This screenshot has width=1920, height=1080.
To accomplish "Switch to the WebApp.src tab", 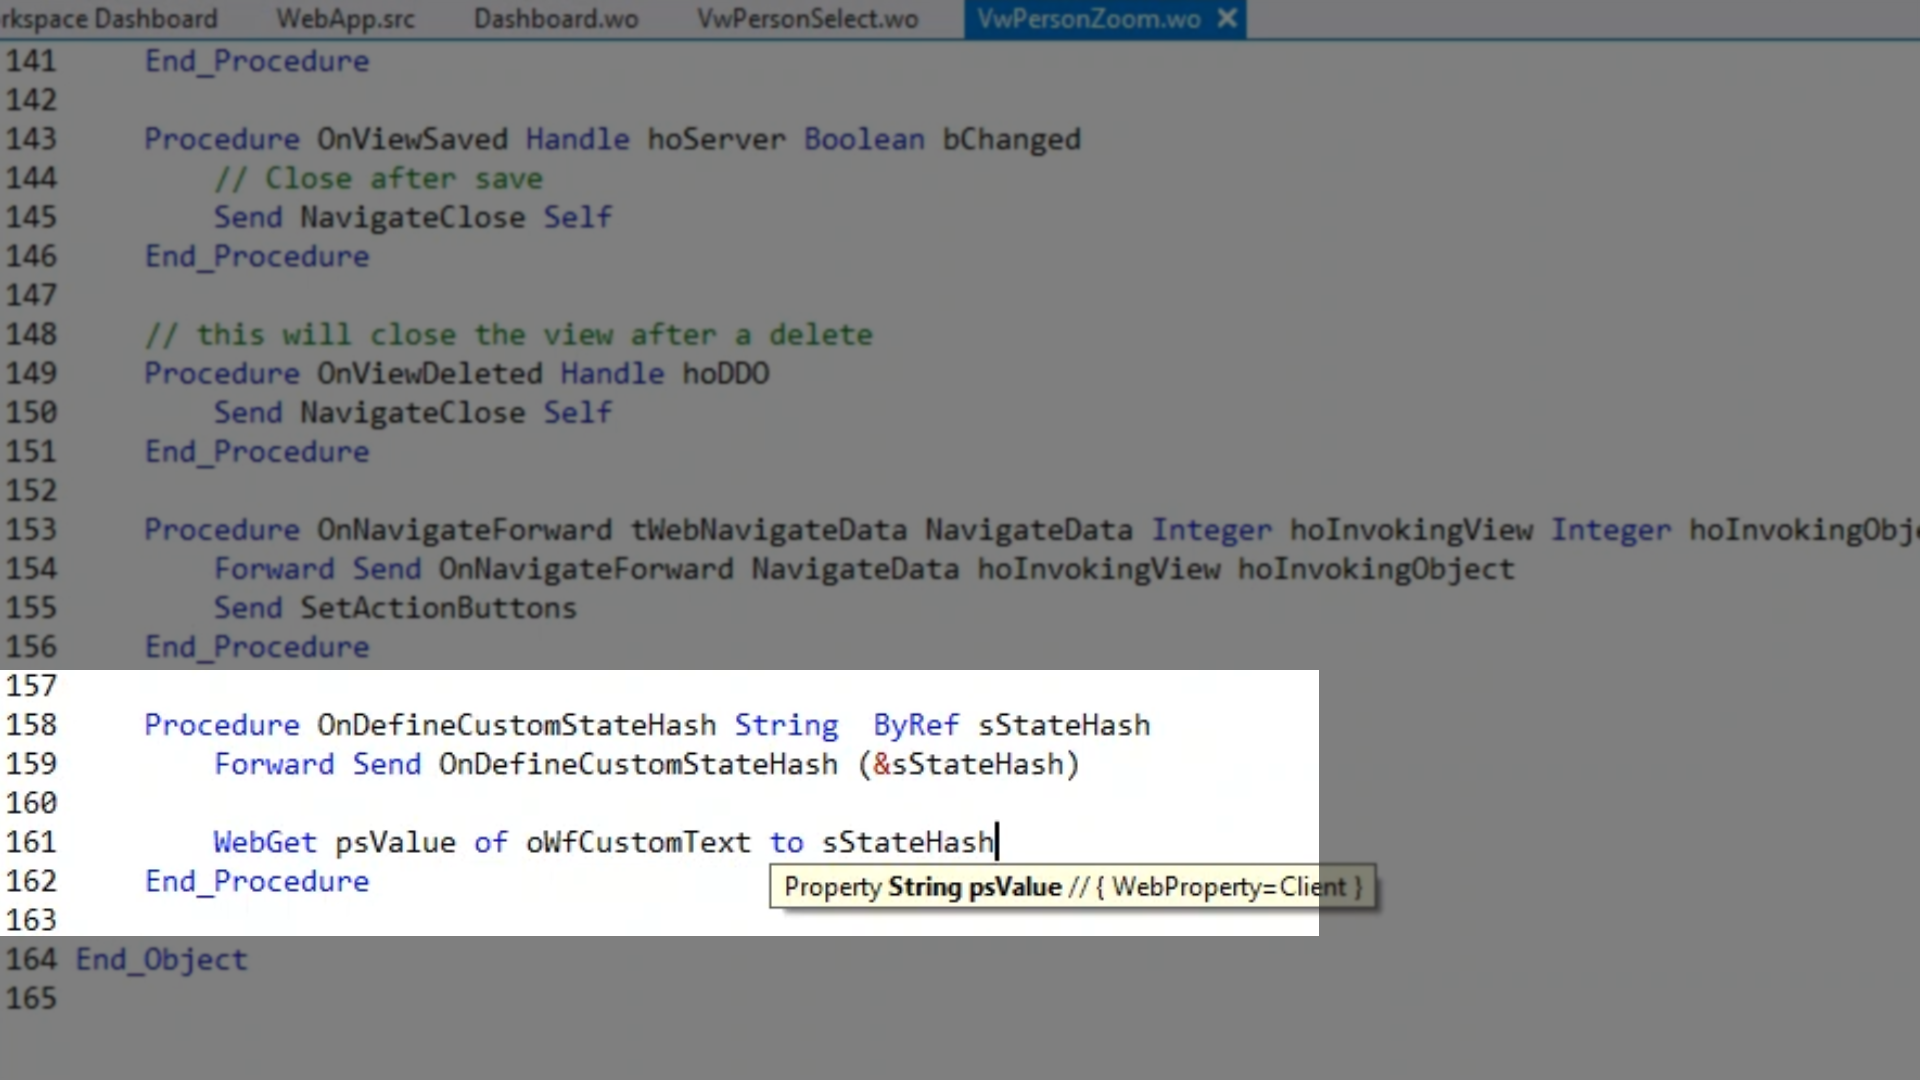I will pos(345,19).
